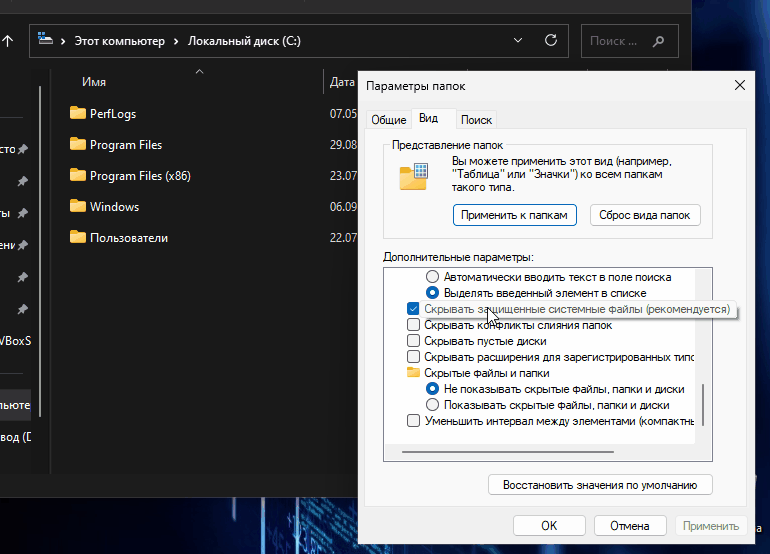Click Восстановить значения по умолчанию button
Viewport: 770px width, 554px height.
(600, 485)
